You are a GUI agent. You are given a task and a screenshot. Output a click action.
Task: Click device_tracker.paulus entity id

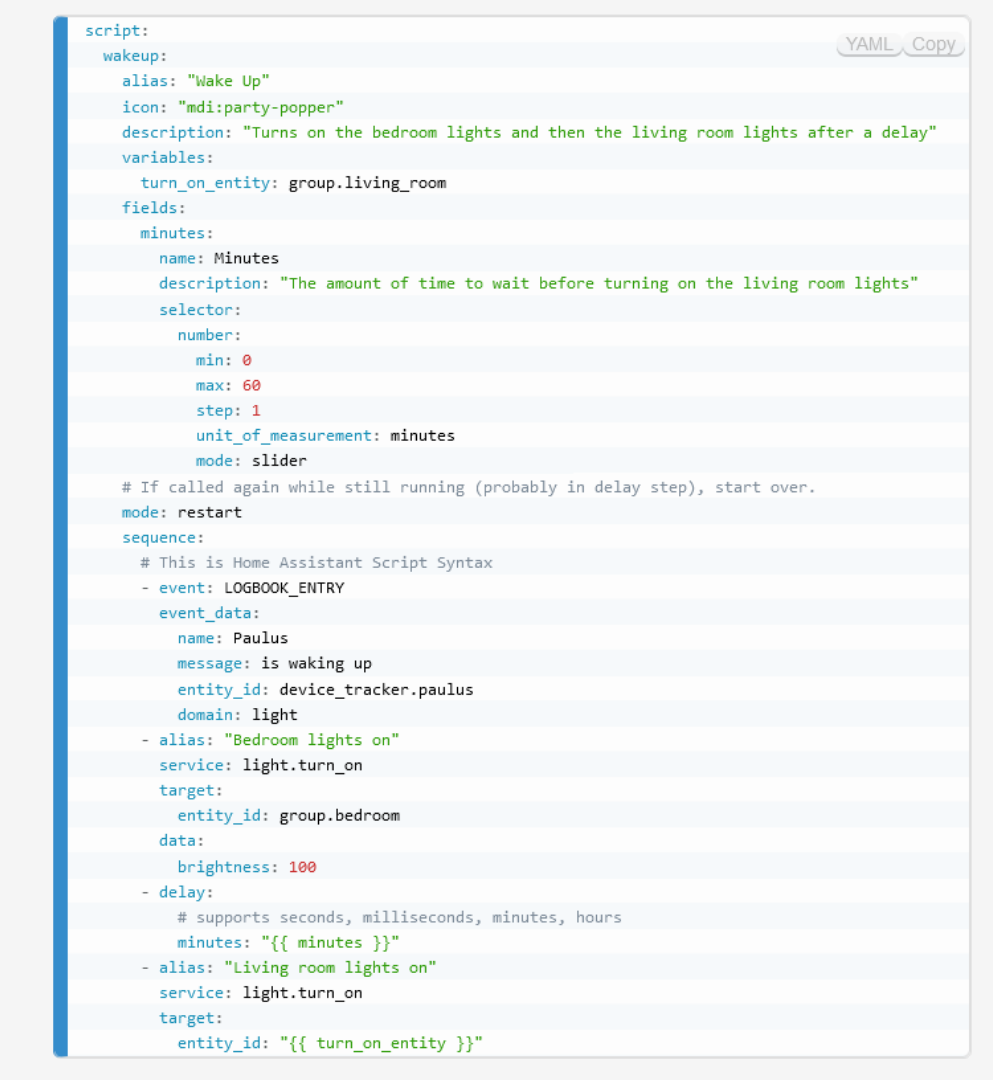click(376, 689)
